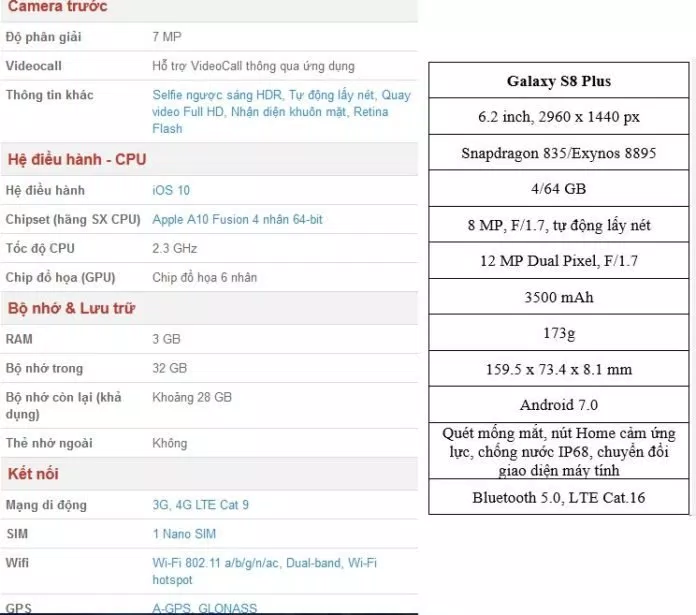Select the 'Snapdragon 835/Exynos 8895' cell
This screenshot has width=696, height=615.
[559, 153]
